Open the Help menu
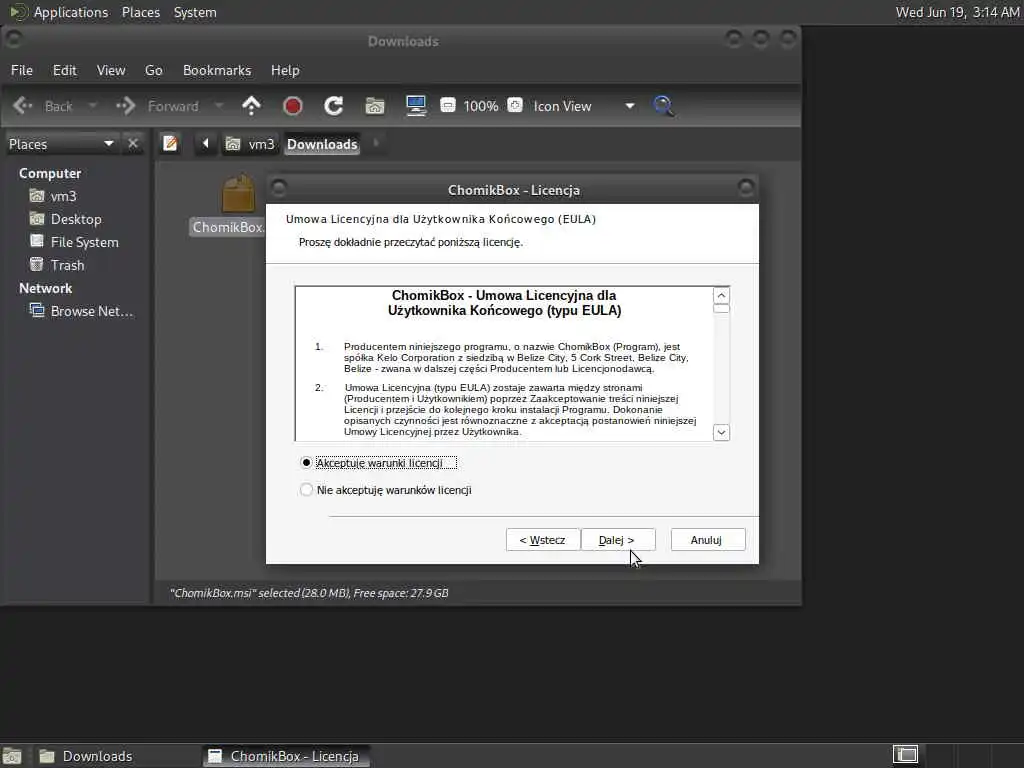 point(285,70)
